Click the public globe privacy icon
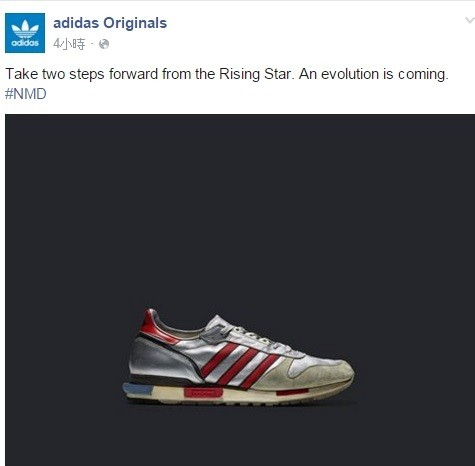The width and height of the screenshot is (475, 466). (x=104, y=44)
